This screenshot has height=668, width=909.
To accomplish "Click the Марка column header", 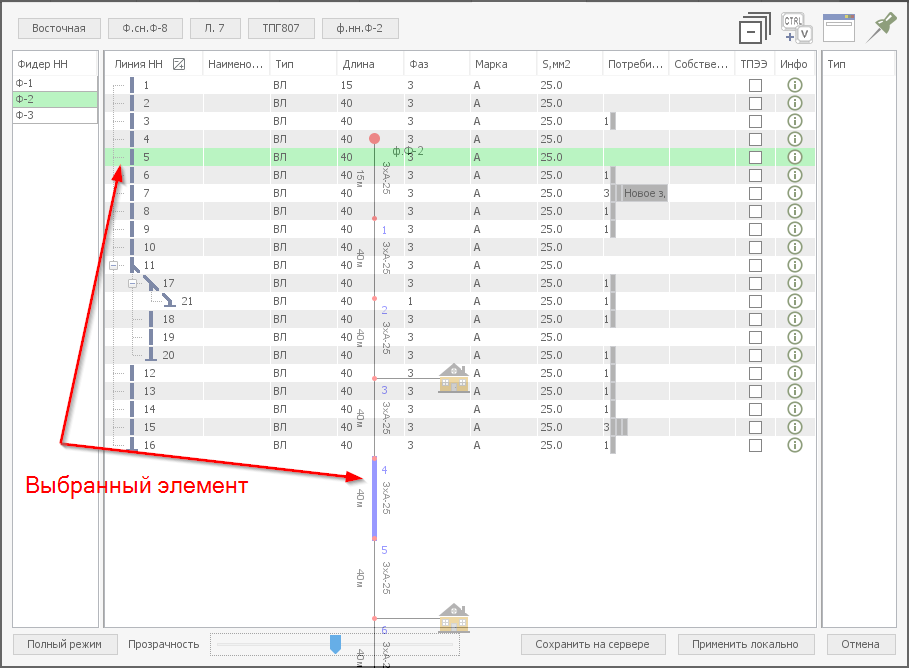I will tap(503, 64).
